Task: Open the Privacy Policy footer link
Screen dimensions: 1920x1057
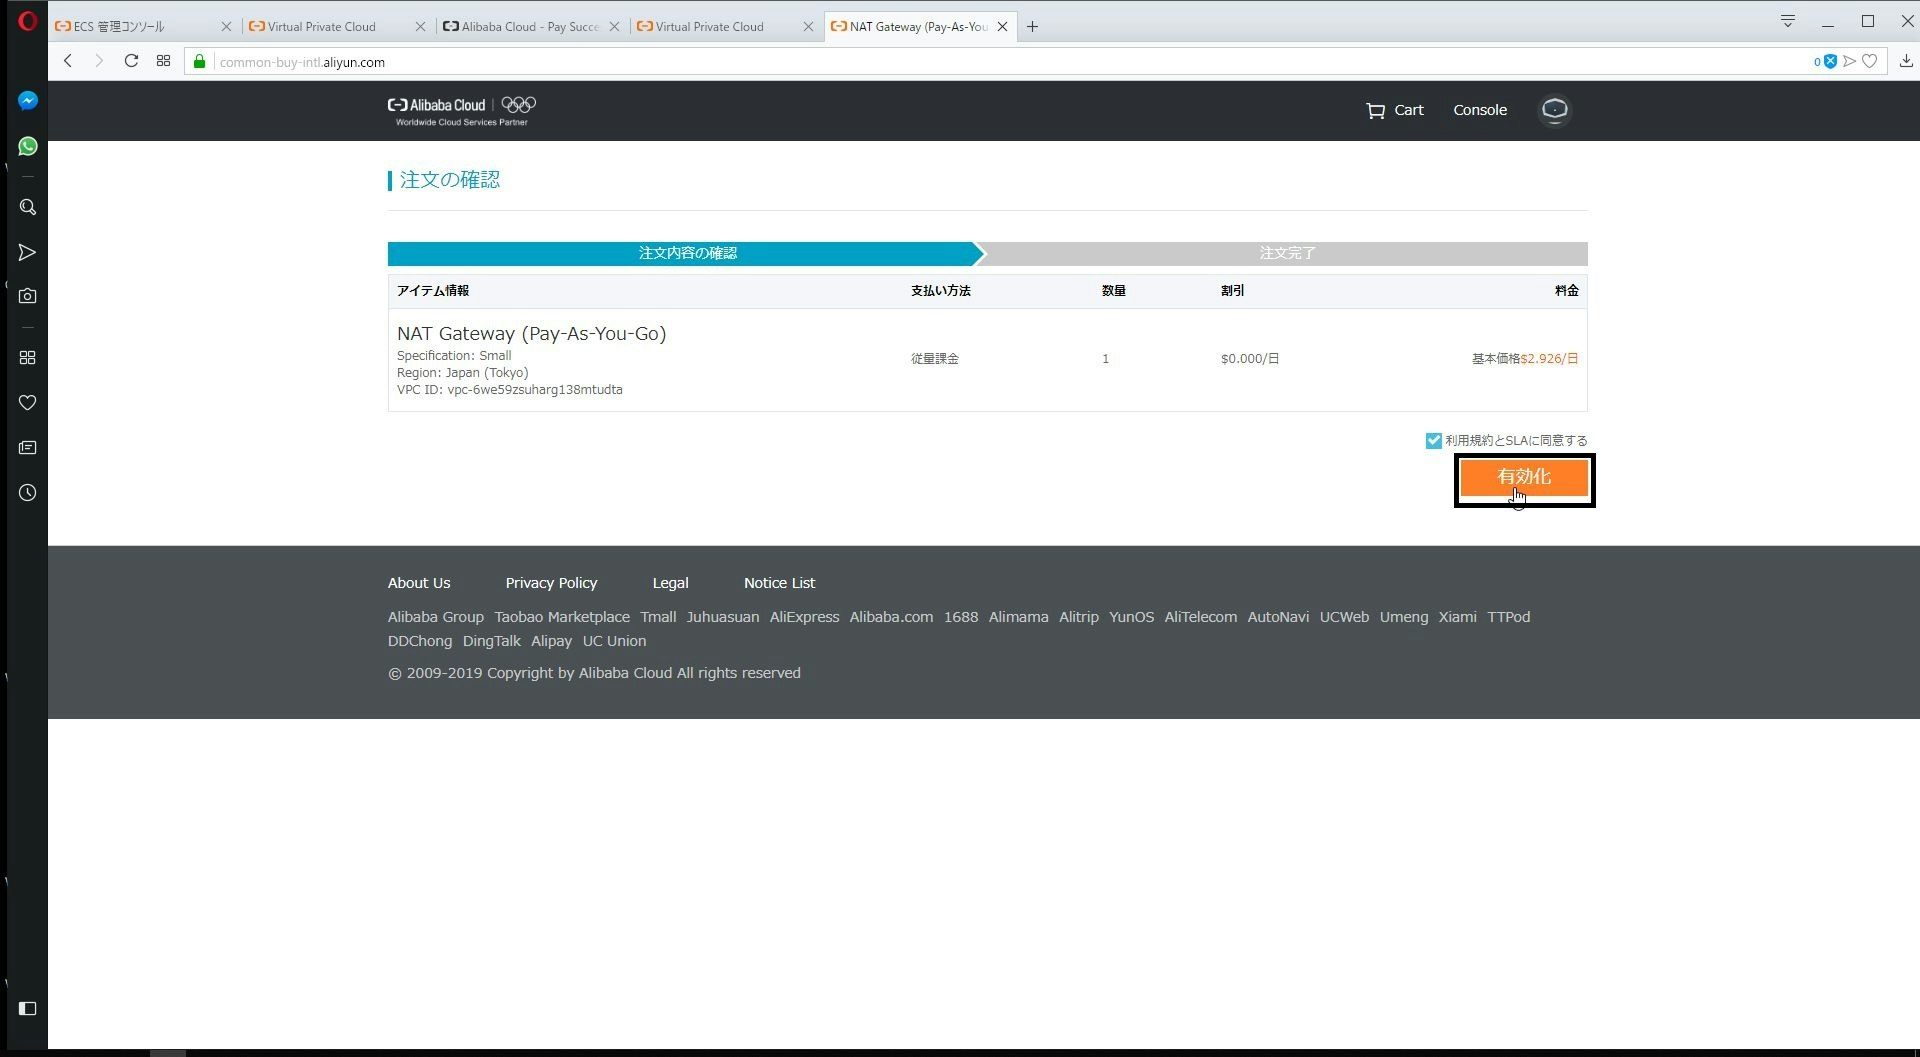Action: [x=551, y=583]
